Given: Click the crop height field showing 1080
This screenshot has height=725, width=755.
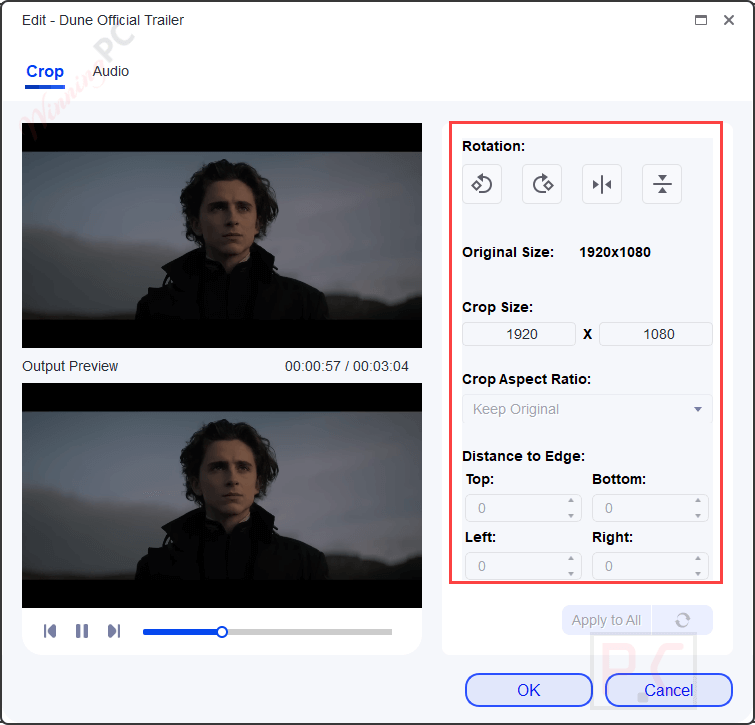Looking at the screenshot, I should 656,334.
